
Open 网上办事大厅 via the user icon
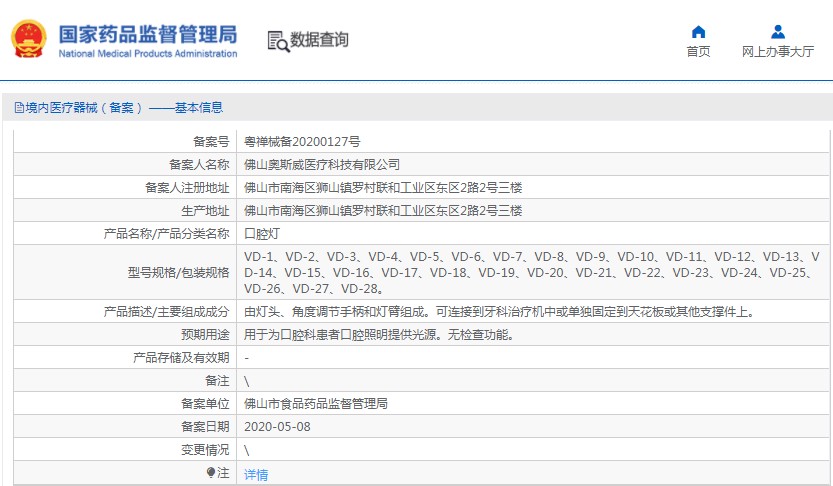coord(778,32)
